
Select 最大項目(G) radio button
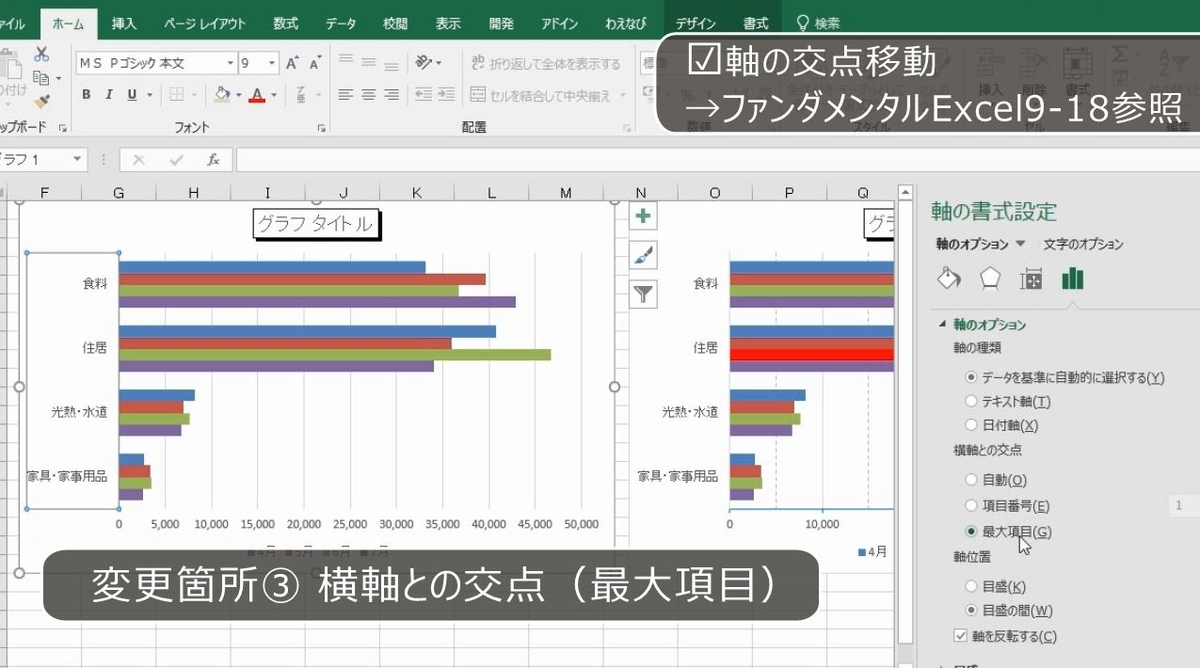(x=971, y=532)
